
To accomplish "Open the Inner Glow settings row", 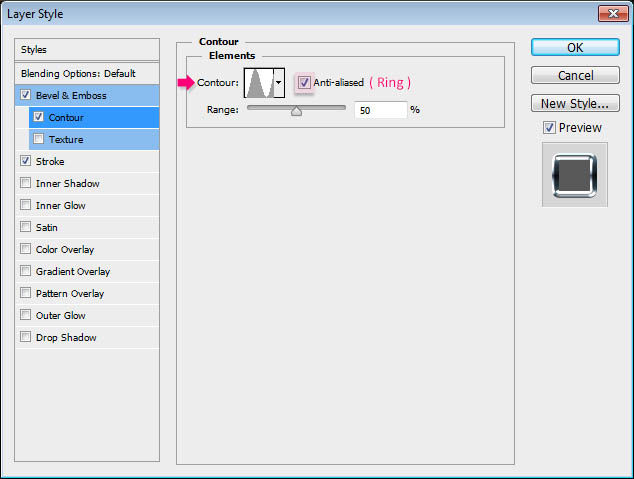I will (87, 205).
